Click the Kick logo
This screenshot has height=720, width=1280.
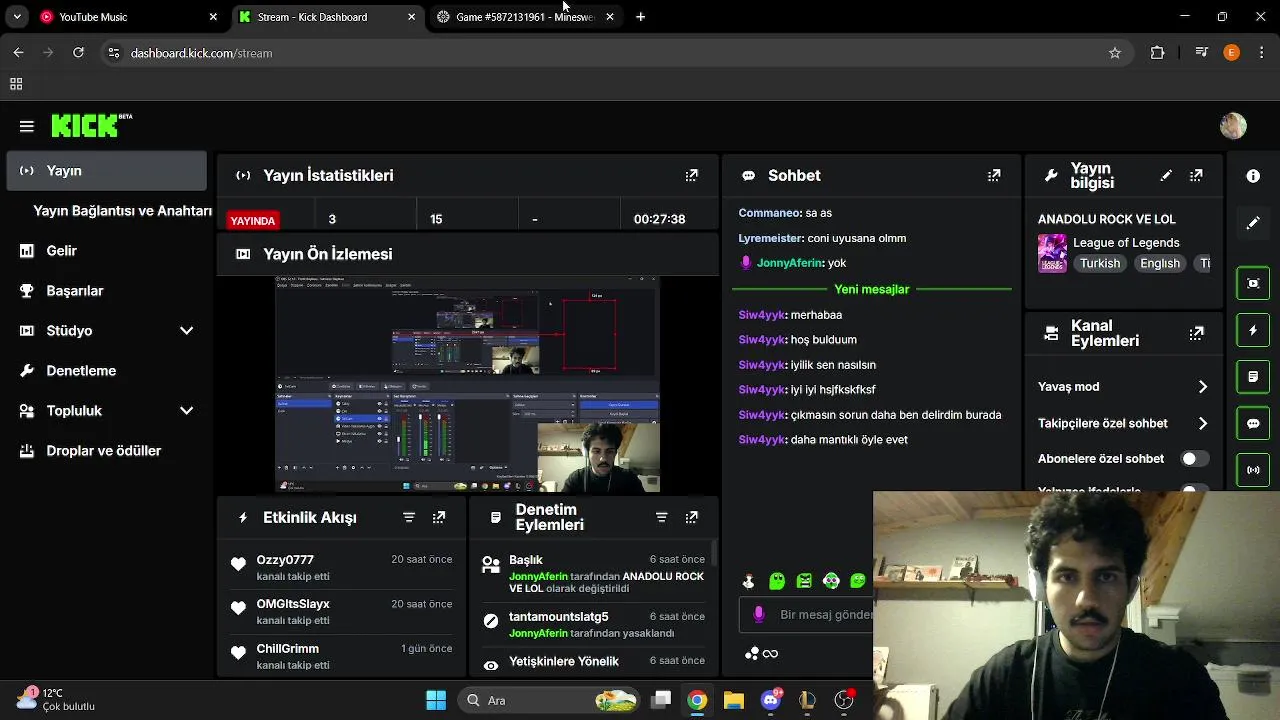[91, 125]
